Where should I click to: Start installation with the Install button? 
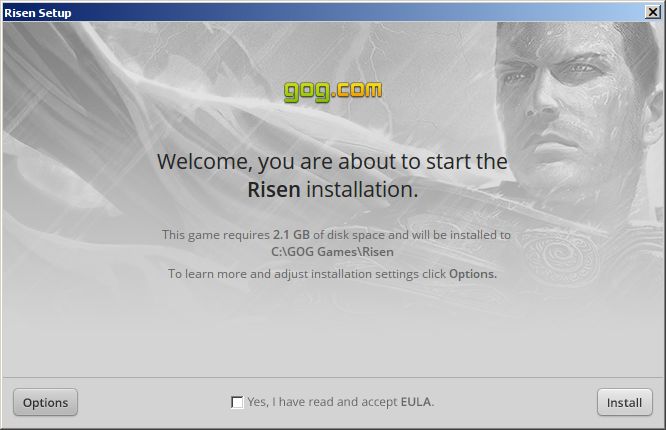pos(624,402)
